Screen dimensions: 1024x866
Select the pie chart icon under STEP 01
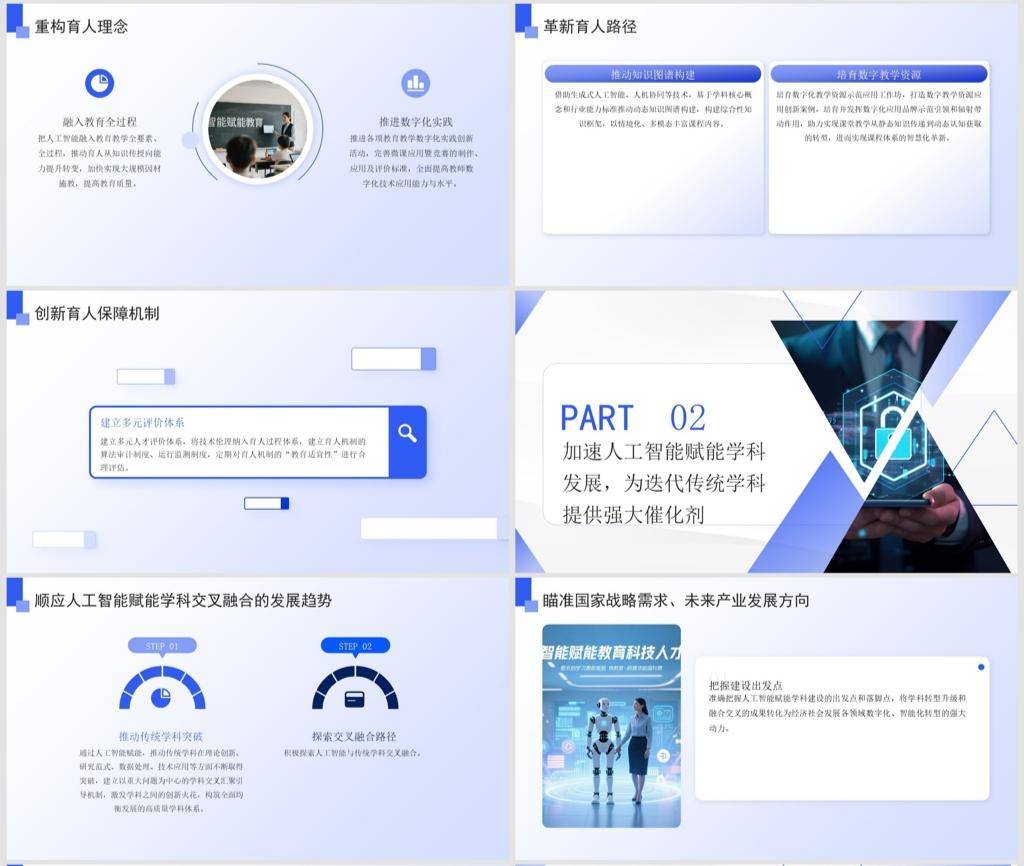(161, 695)
